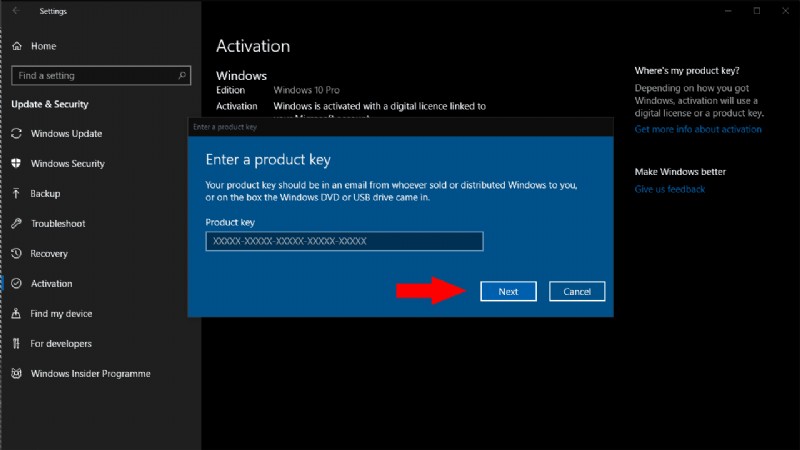Click the Give us feedback link

click(669, 189)
